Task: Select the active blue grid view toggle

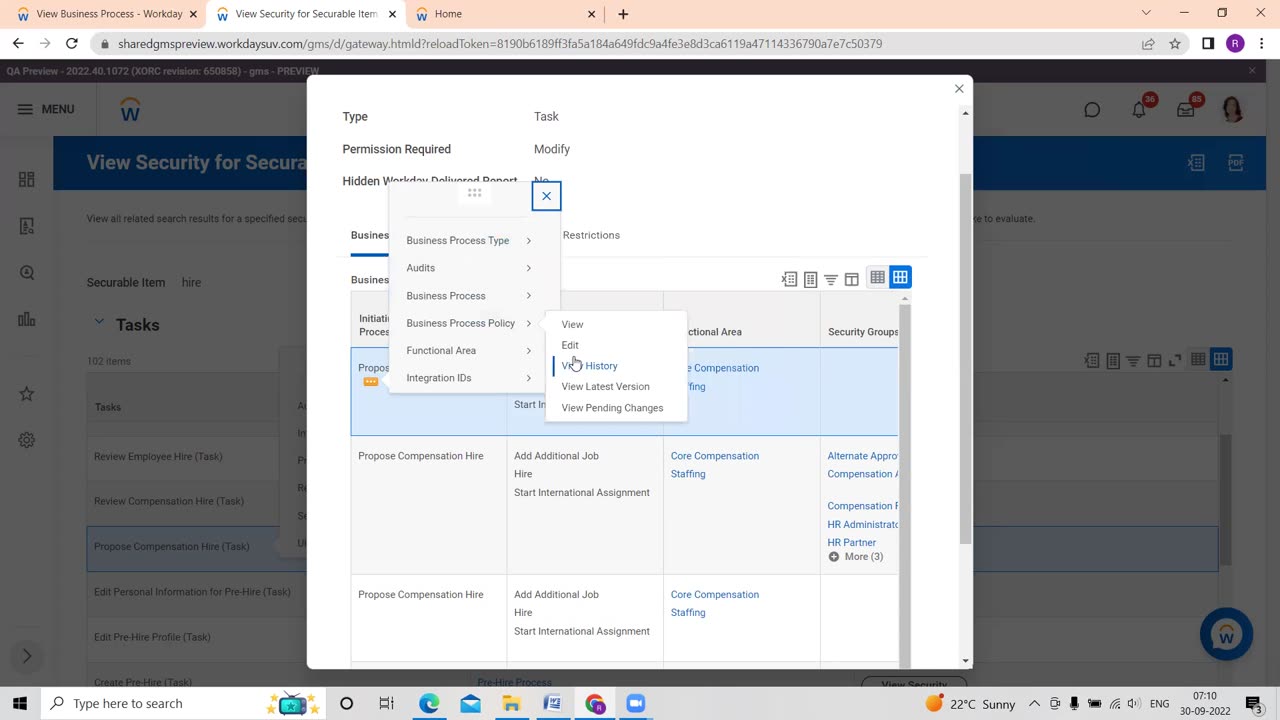Action: click(x=900, y=278)
